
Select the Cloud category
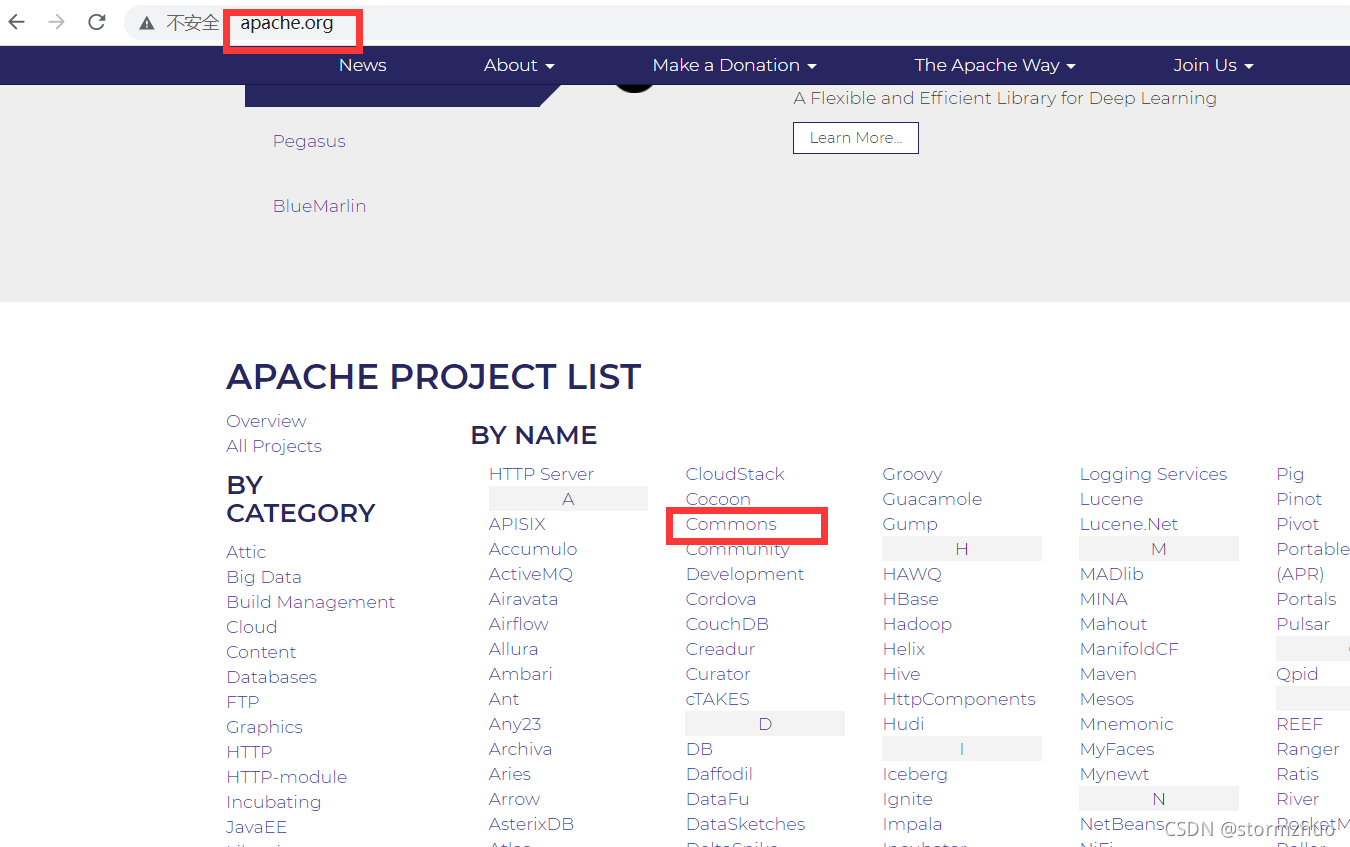252,627
